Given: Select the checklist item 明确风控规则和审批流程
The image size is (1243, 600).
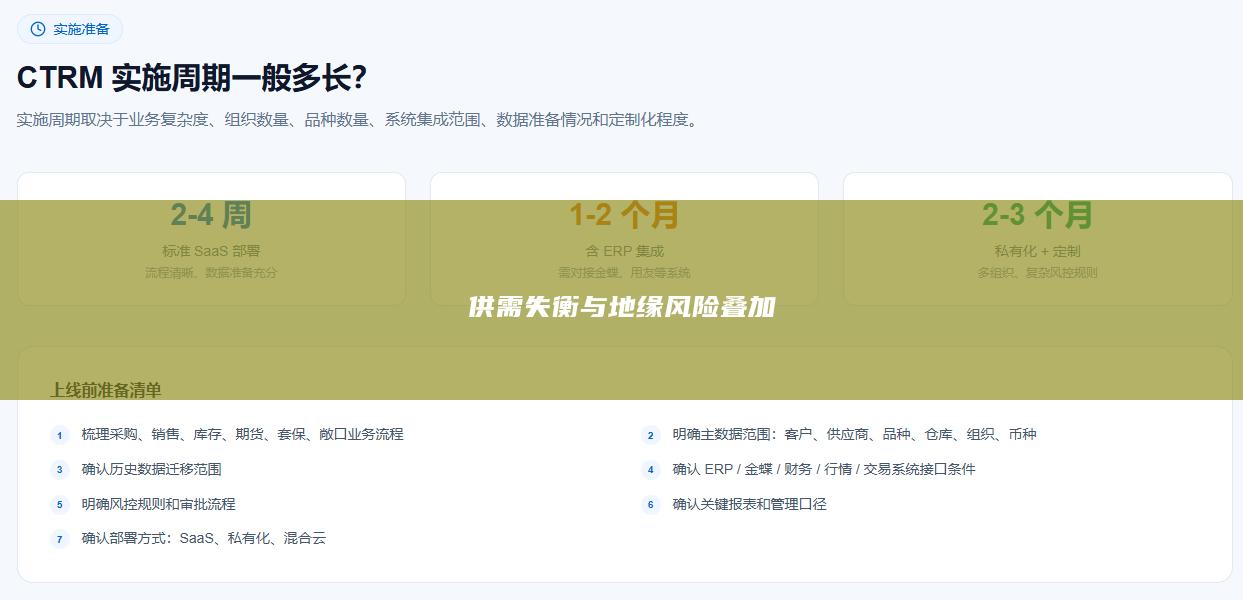Looking at the screenshot, I should pyautogui.click(x=159, y=504).
